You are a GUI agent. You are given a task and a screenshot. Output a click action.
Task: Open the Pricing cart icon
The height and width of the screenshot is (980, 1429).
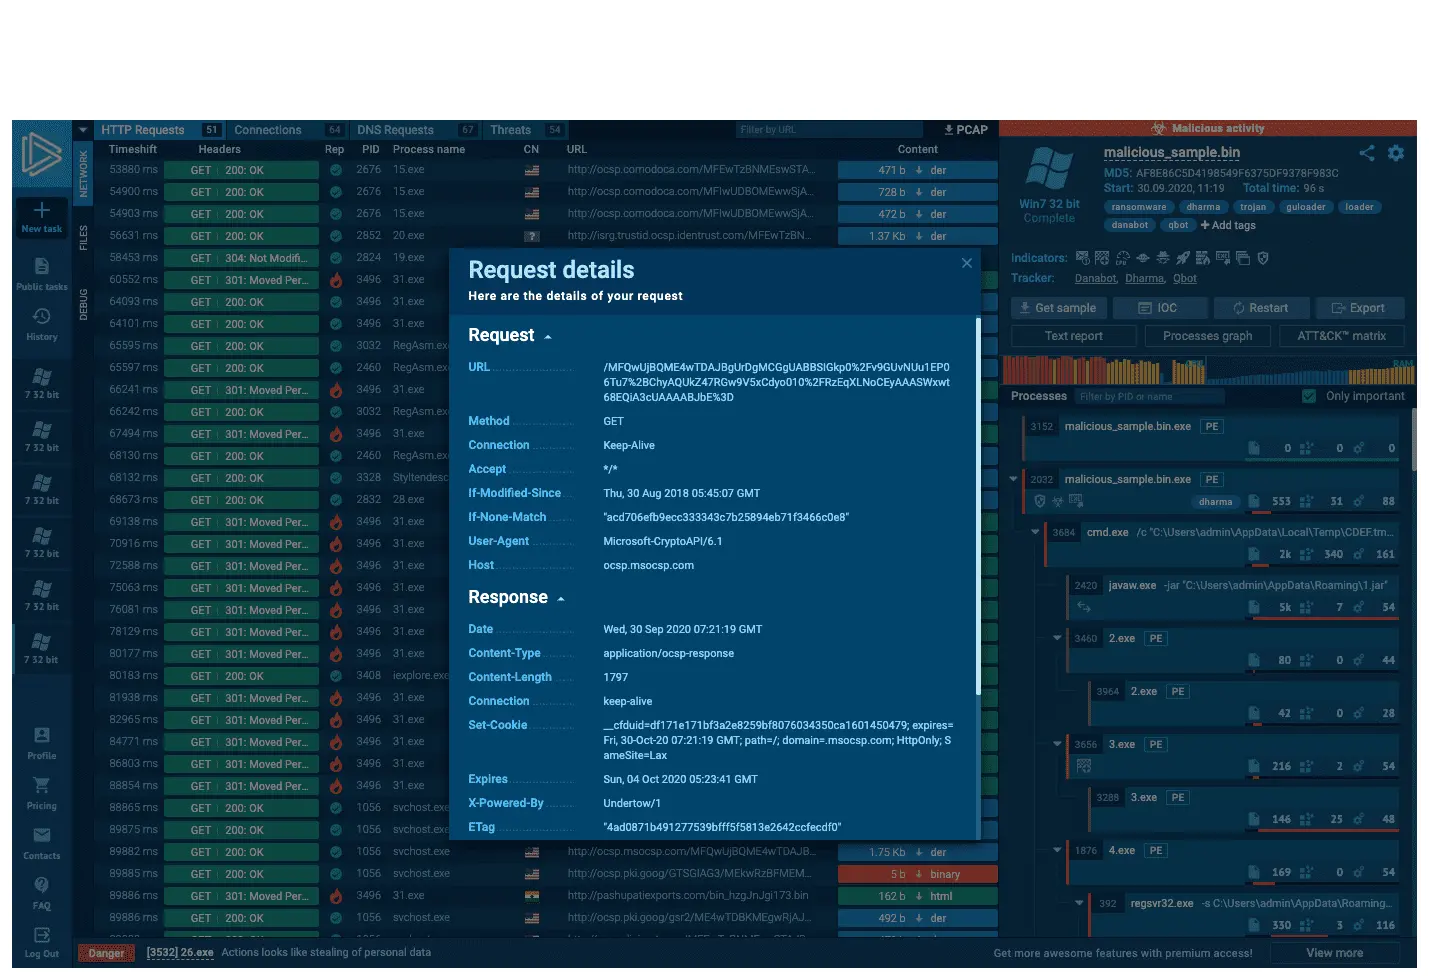[x=41, y=786]
